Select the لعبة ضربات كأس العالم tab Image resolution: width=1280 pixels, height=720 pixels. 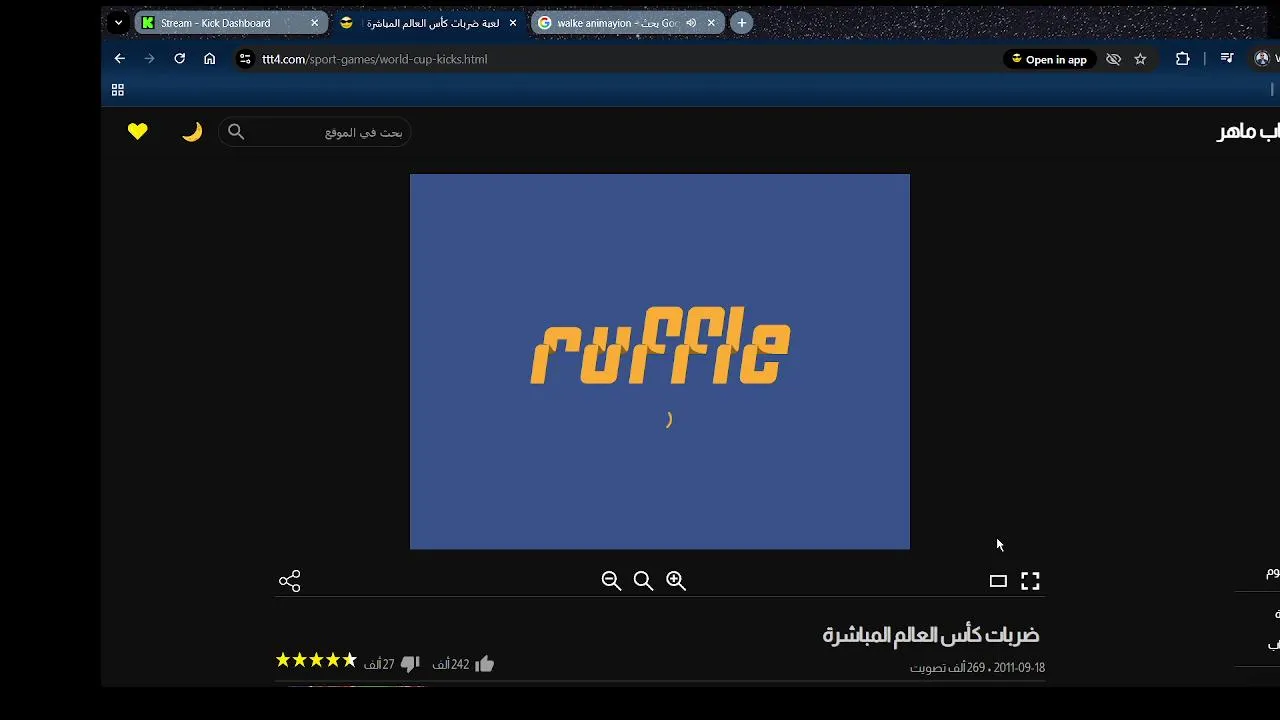pos(432,22)
